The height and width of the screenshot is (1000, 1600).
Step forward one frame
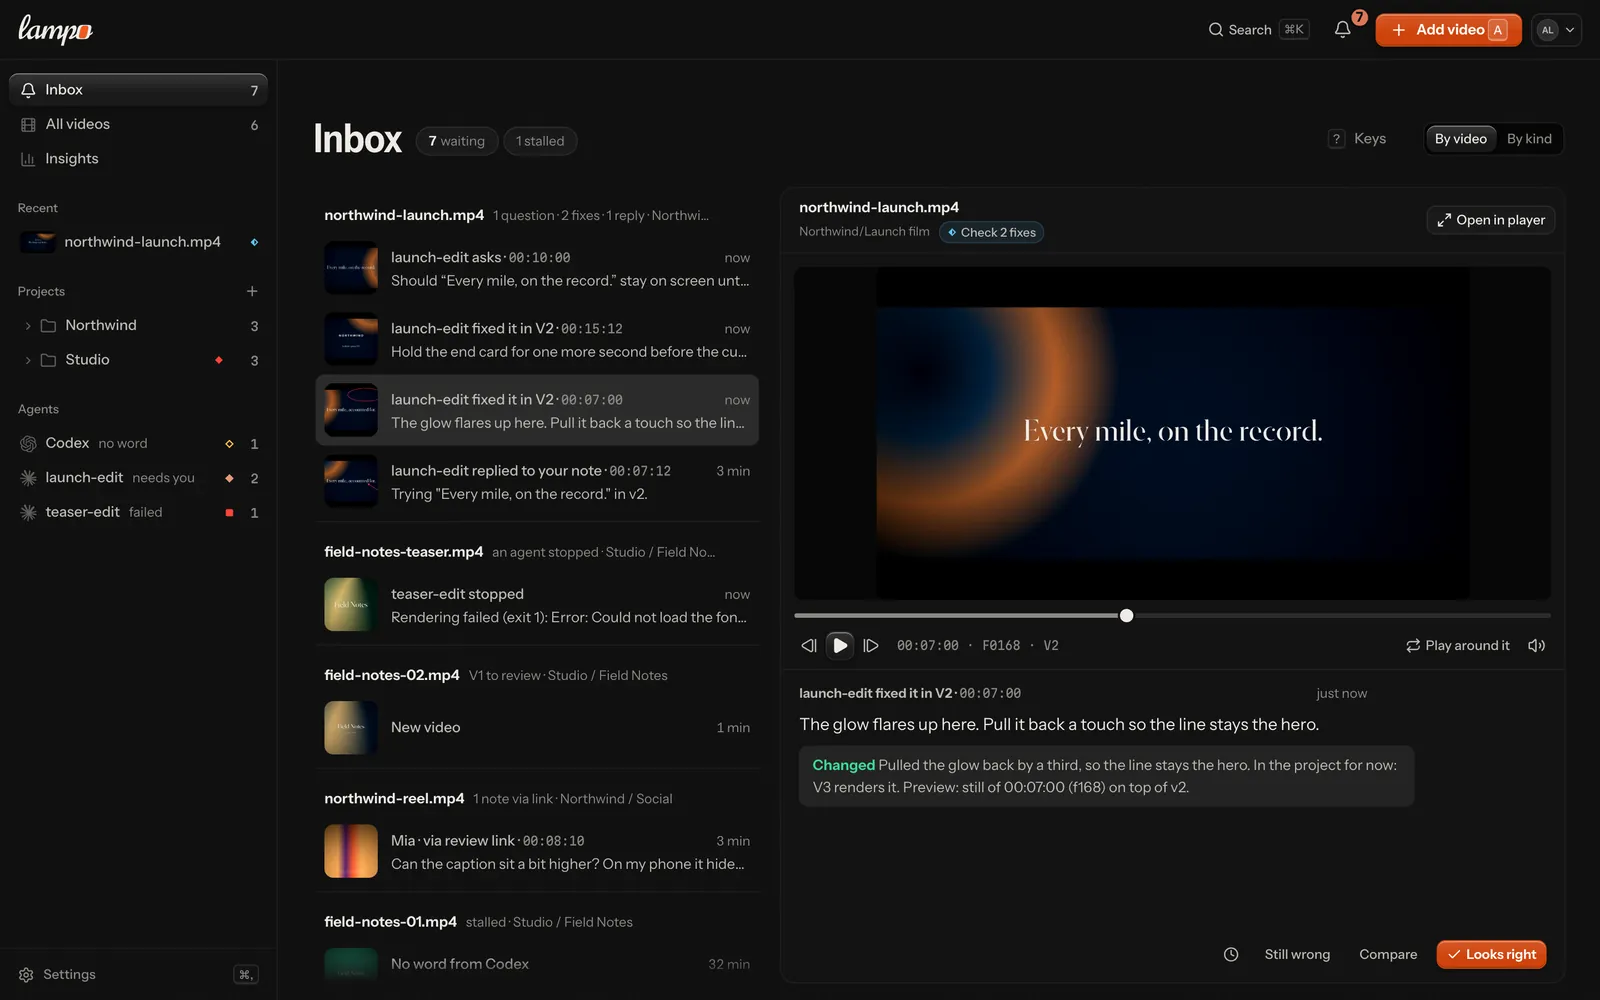point(871,646)
